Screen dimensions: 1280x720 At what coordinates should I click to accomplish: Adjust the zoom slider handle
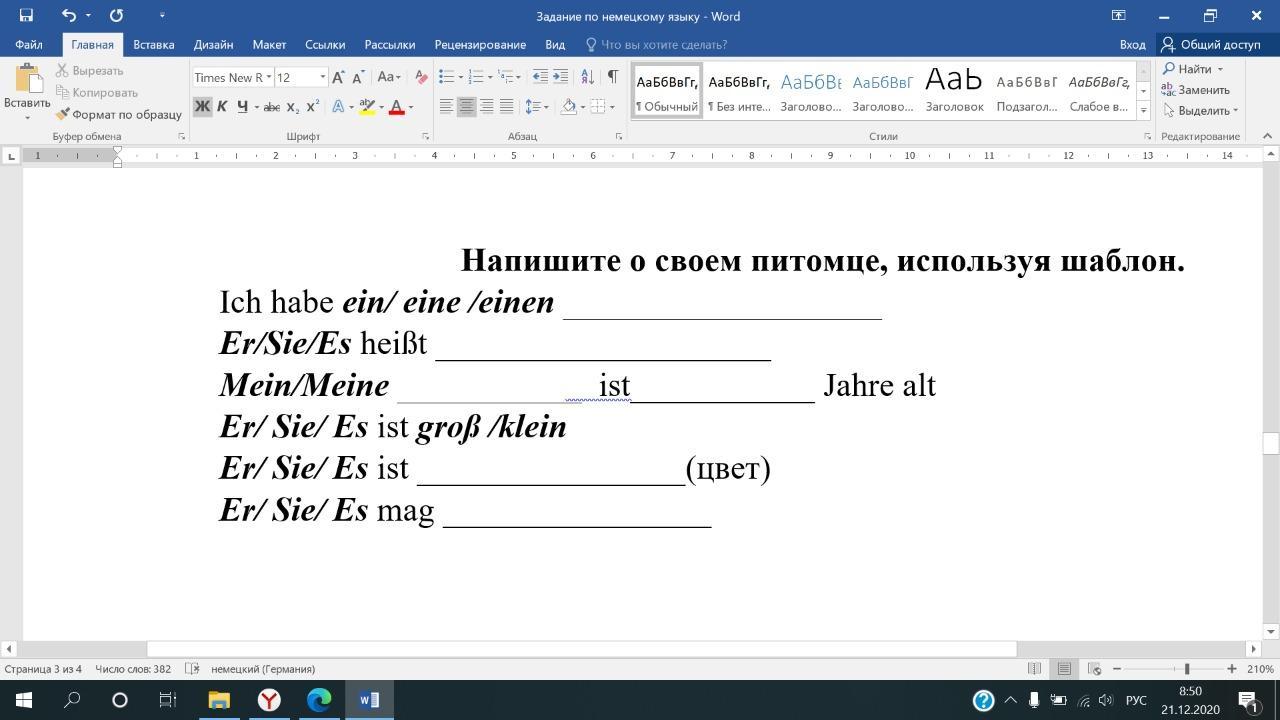coord(1187,669)
